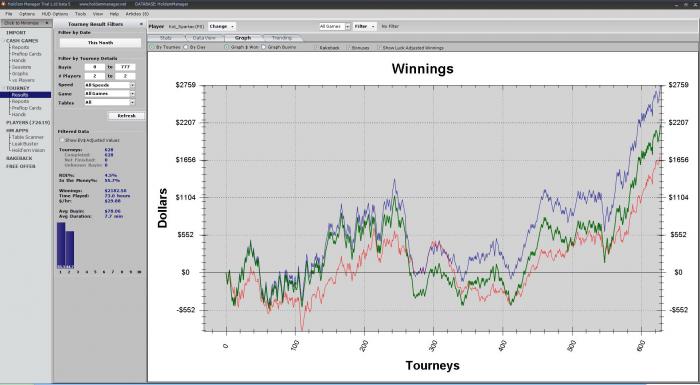Select CASH GAMES in the sidebar

pyautogui.click(x=22, y=41)
